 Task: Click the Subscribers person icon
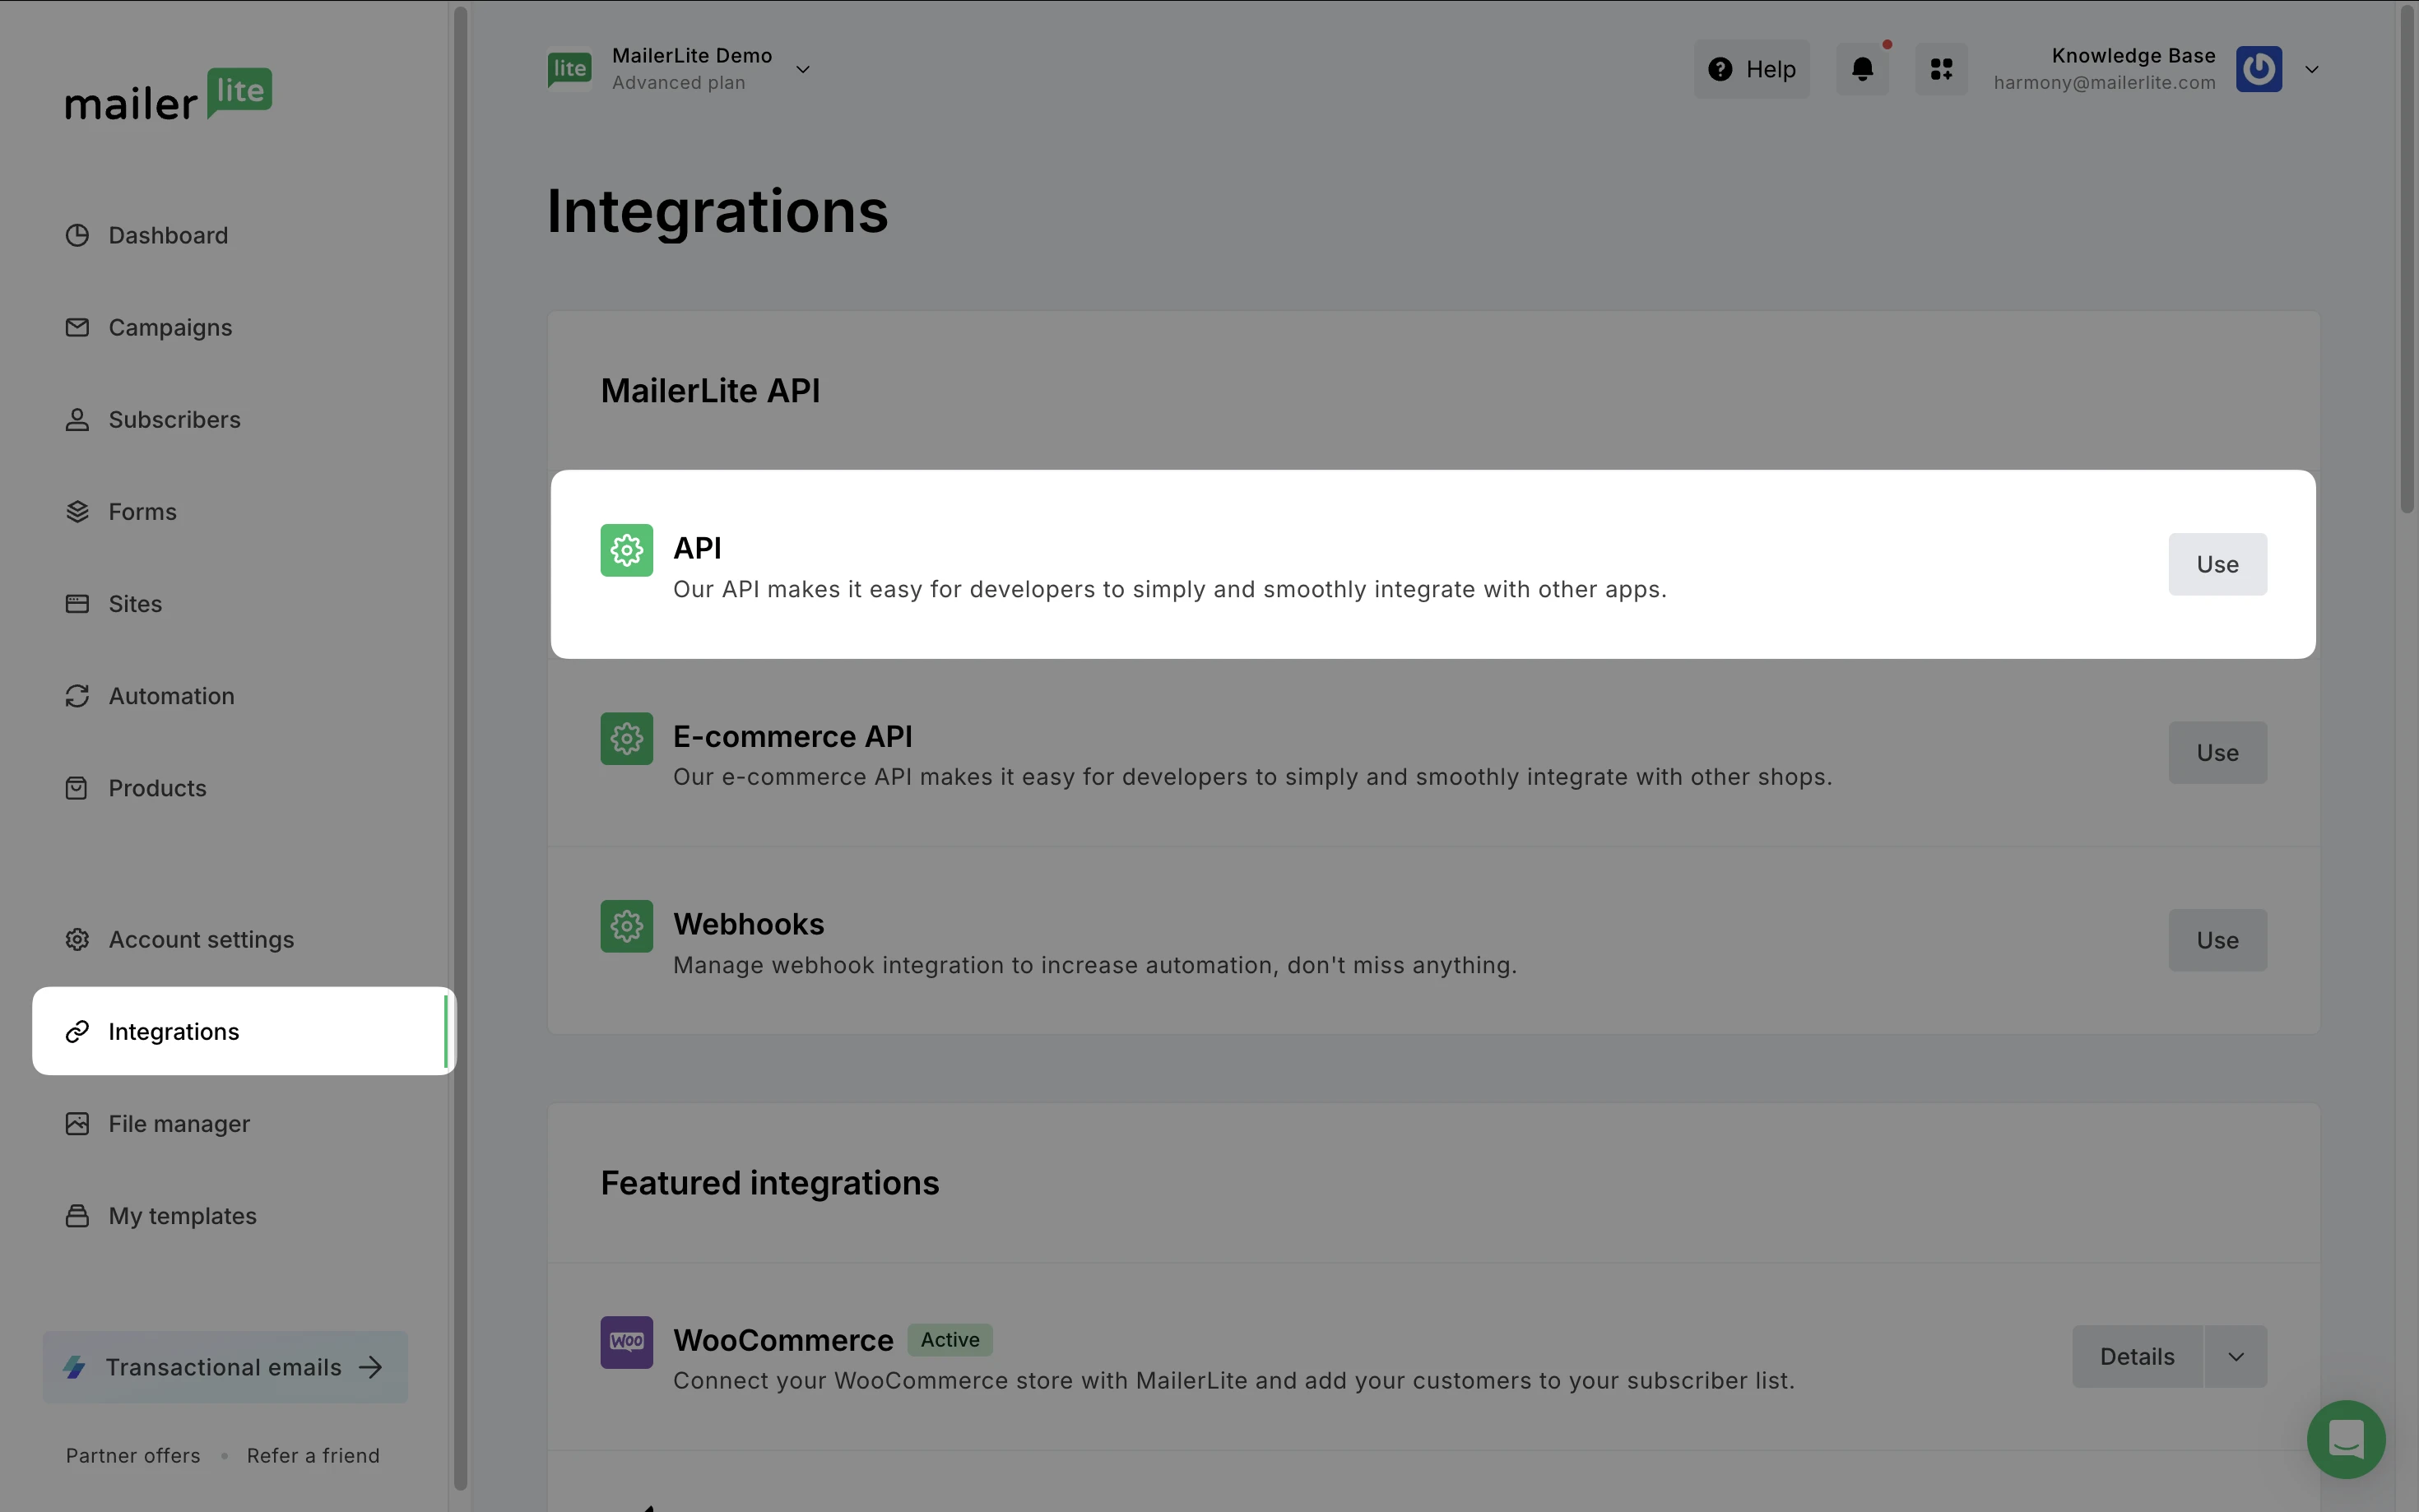[77, 419]
